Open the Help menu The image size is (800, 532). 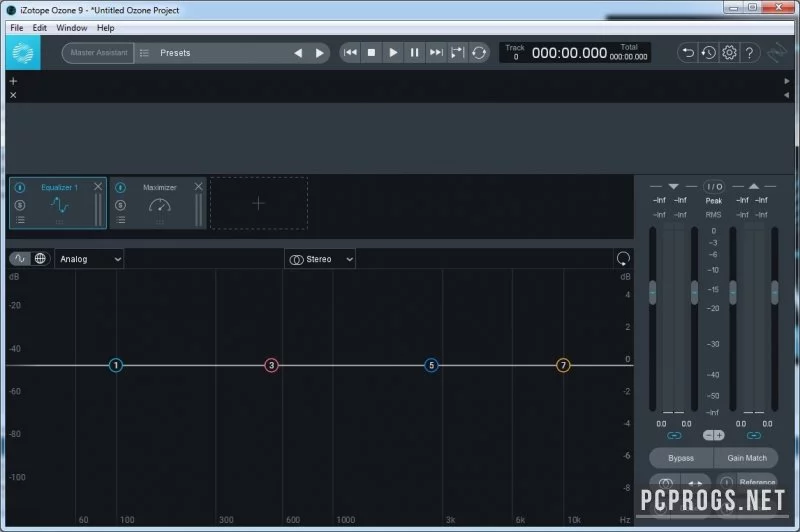[x=106, y=28]
